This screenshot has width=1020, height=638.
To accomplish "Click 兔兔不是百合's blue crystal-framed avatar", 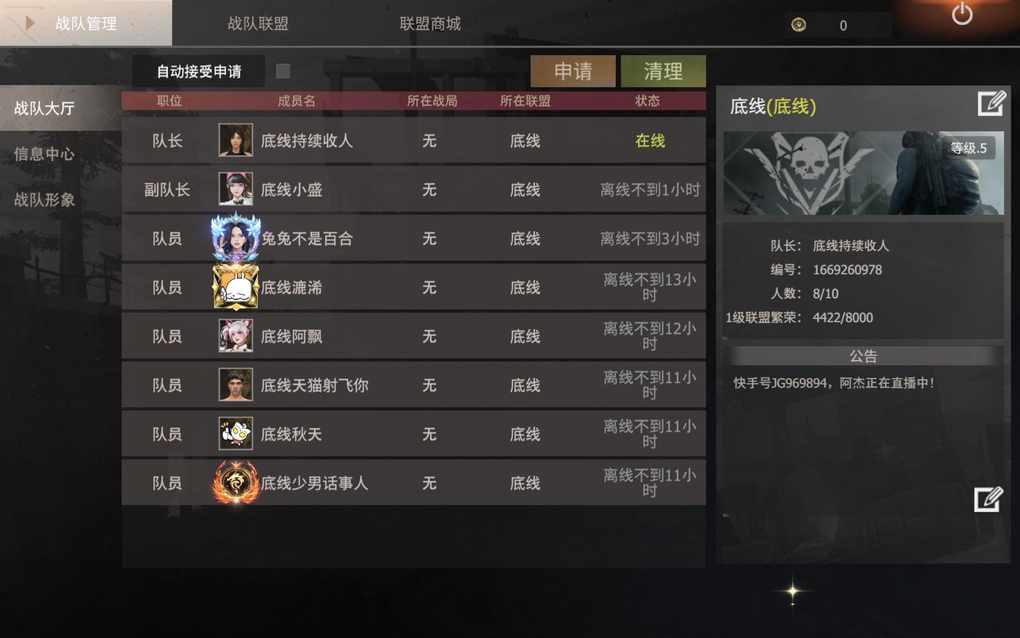I will 235,237.
